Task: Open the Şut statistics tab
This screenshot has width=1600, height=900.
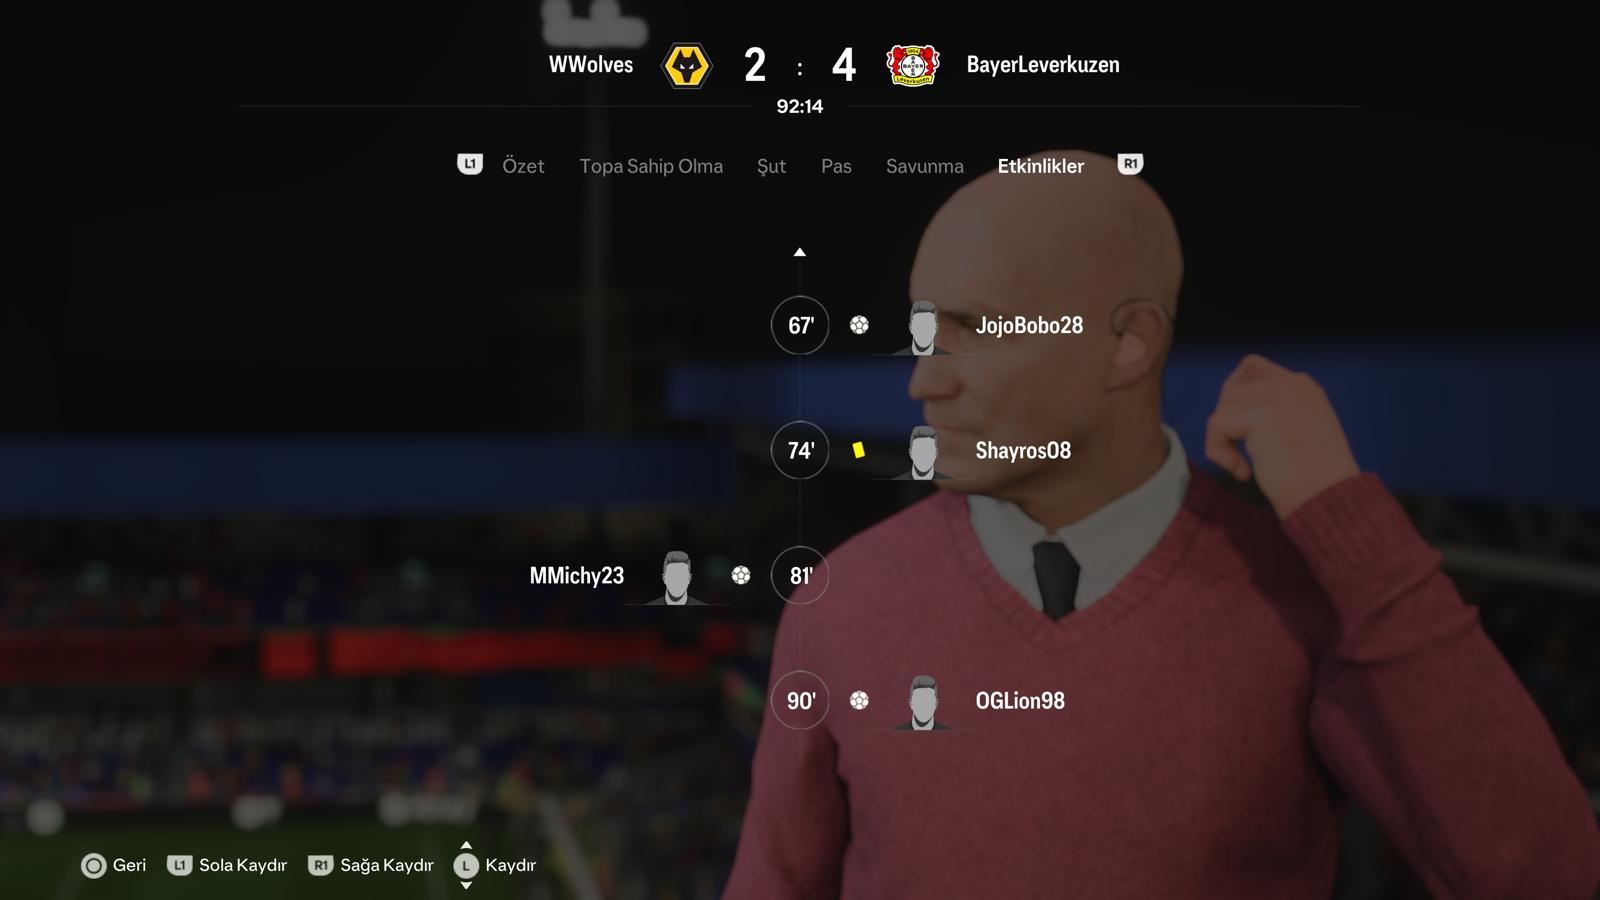Action: coord(771,166)
